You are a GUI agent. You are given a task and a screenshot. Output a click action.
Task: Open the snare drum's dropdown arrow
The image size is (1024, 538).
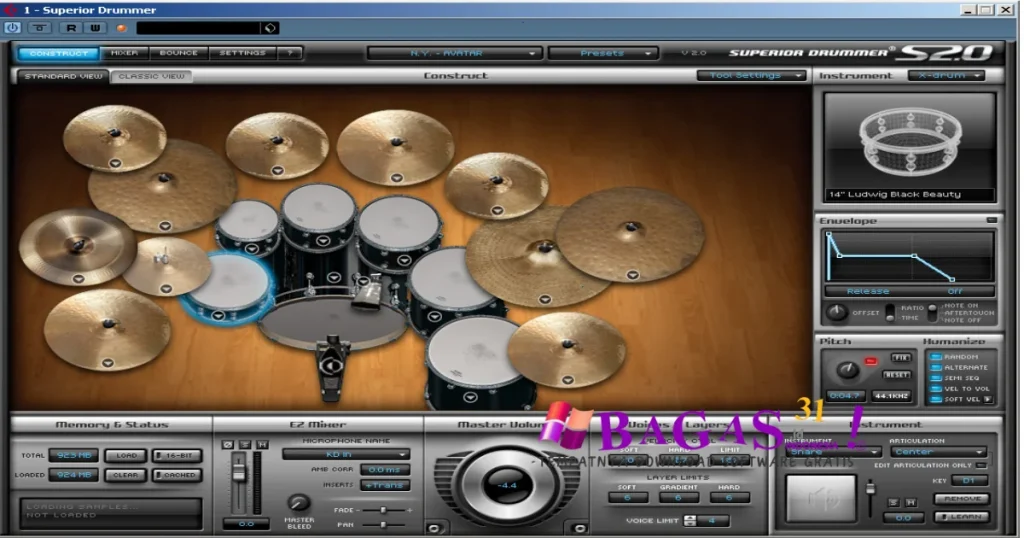pyautogui.click(x=219, y=316)
